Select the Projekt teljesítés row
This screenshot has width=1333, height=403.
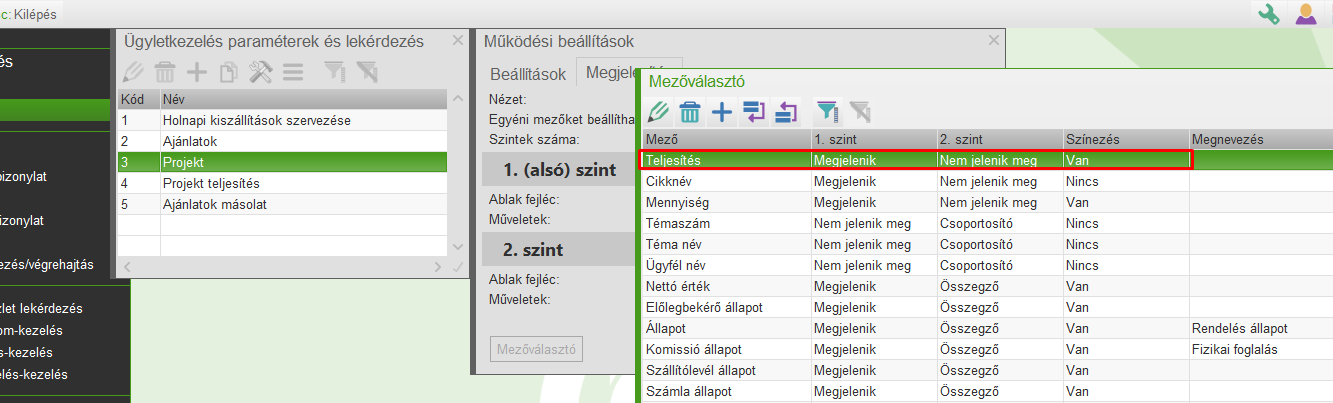[282, 183]
